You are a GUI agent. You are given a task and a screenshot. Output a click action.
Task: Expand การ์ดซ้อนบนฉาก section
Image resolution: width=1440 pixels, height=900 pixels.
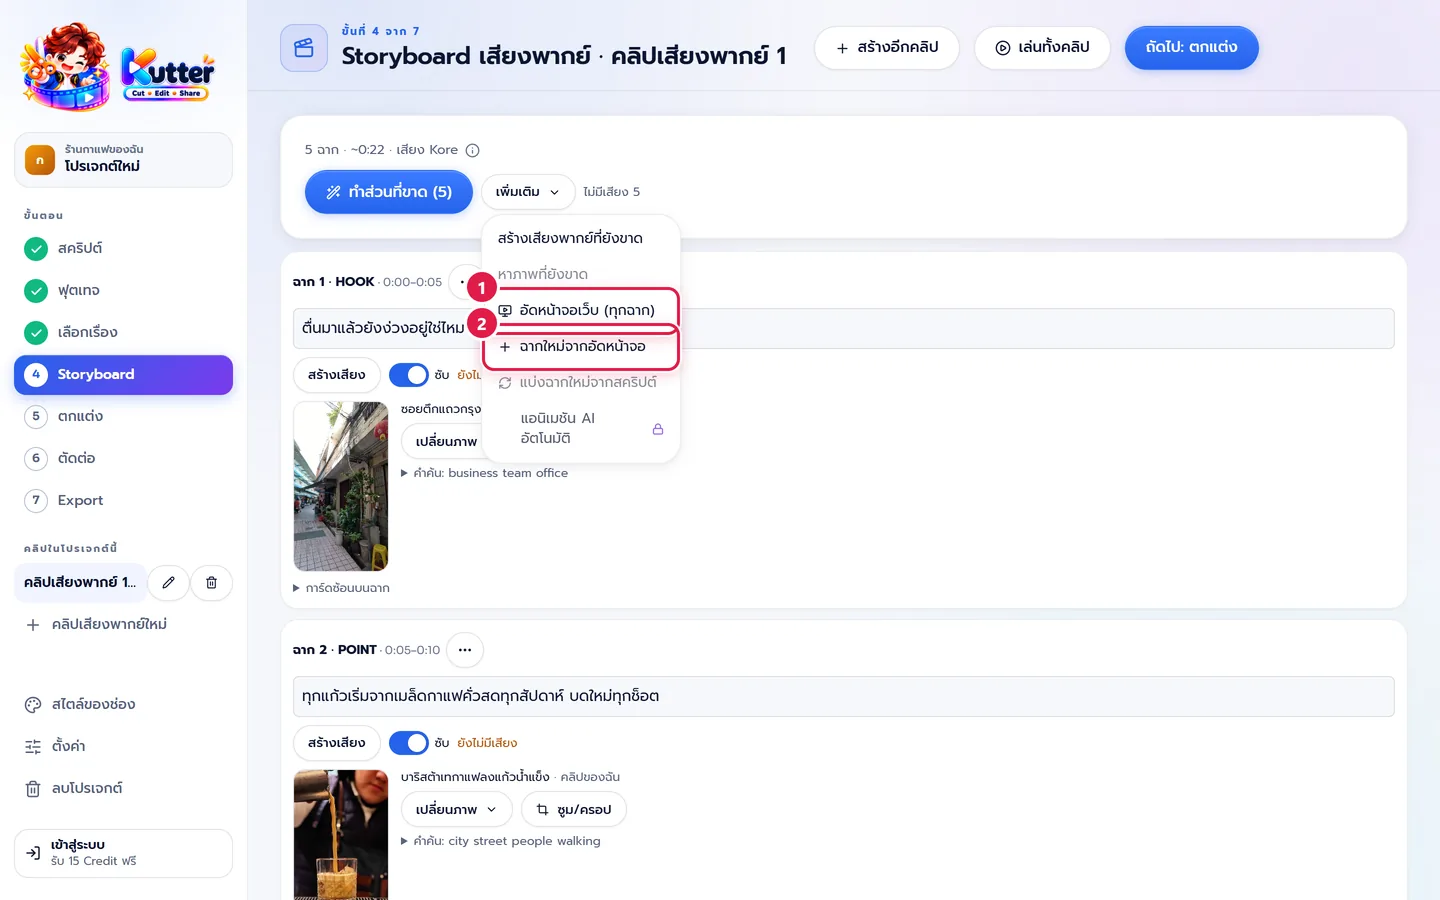341,588
